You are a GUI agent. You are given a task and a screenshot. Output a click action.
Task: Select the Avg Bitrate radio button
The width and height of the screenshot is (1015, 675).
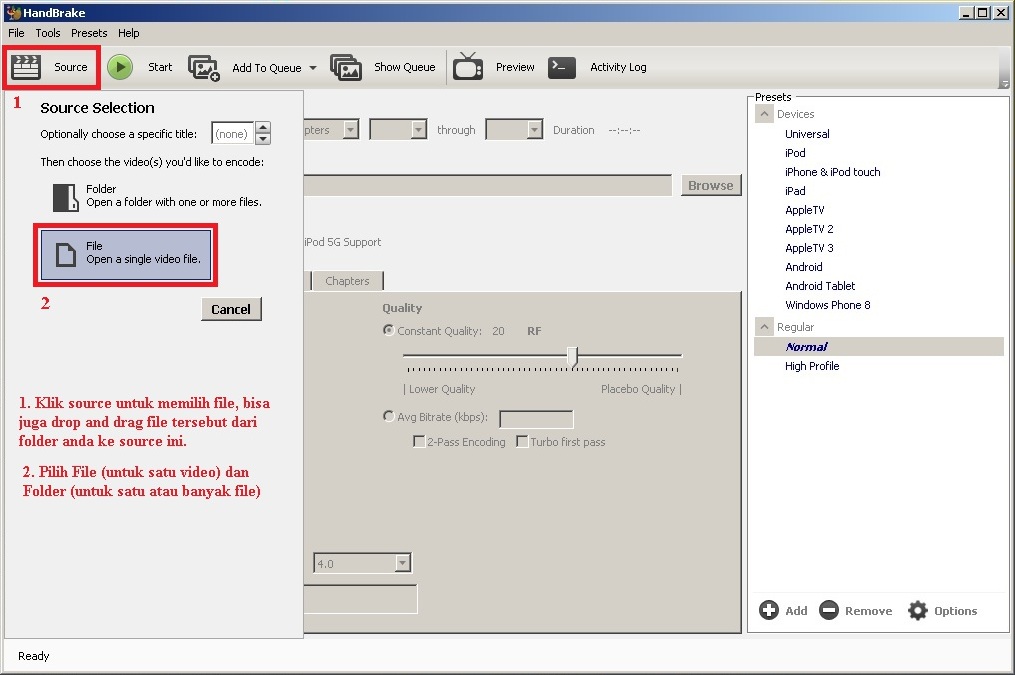point(388,416)
